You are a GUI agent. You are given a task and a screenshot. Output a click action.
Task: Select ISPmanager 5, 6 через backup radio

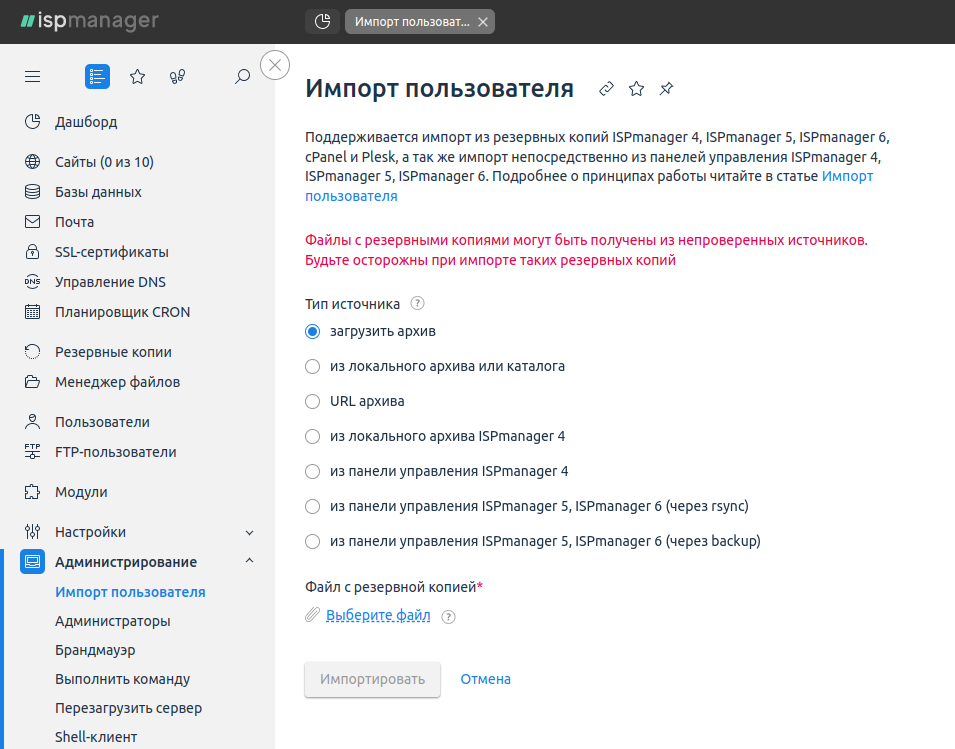tap(312, 541)
